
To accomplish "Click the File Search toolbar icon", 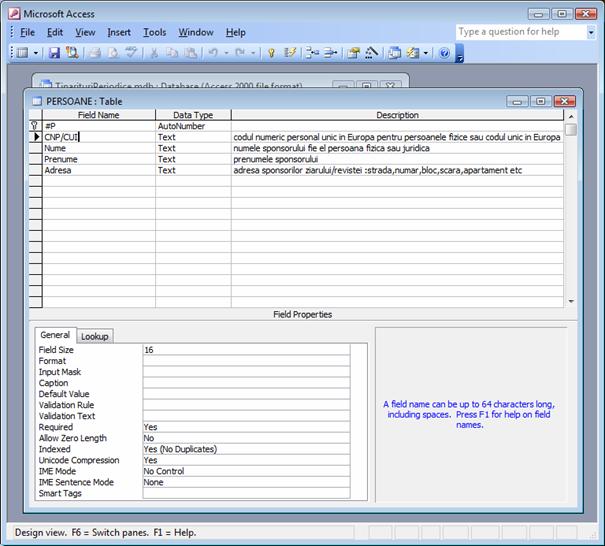I will click(72, 53).
